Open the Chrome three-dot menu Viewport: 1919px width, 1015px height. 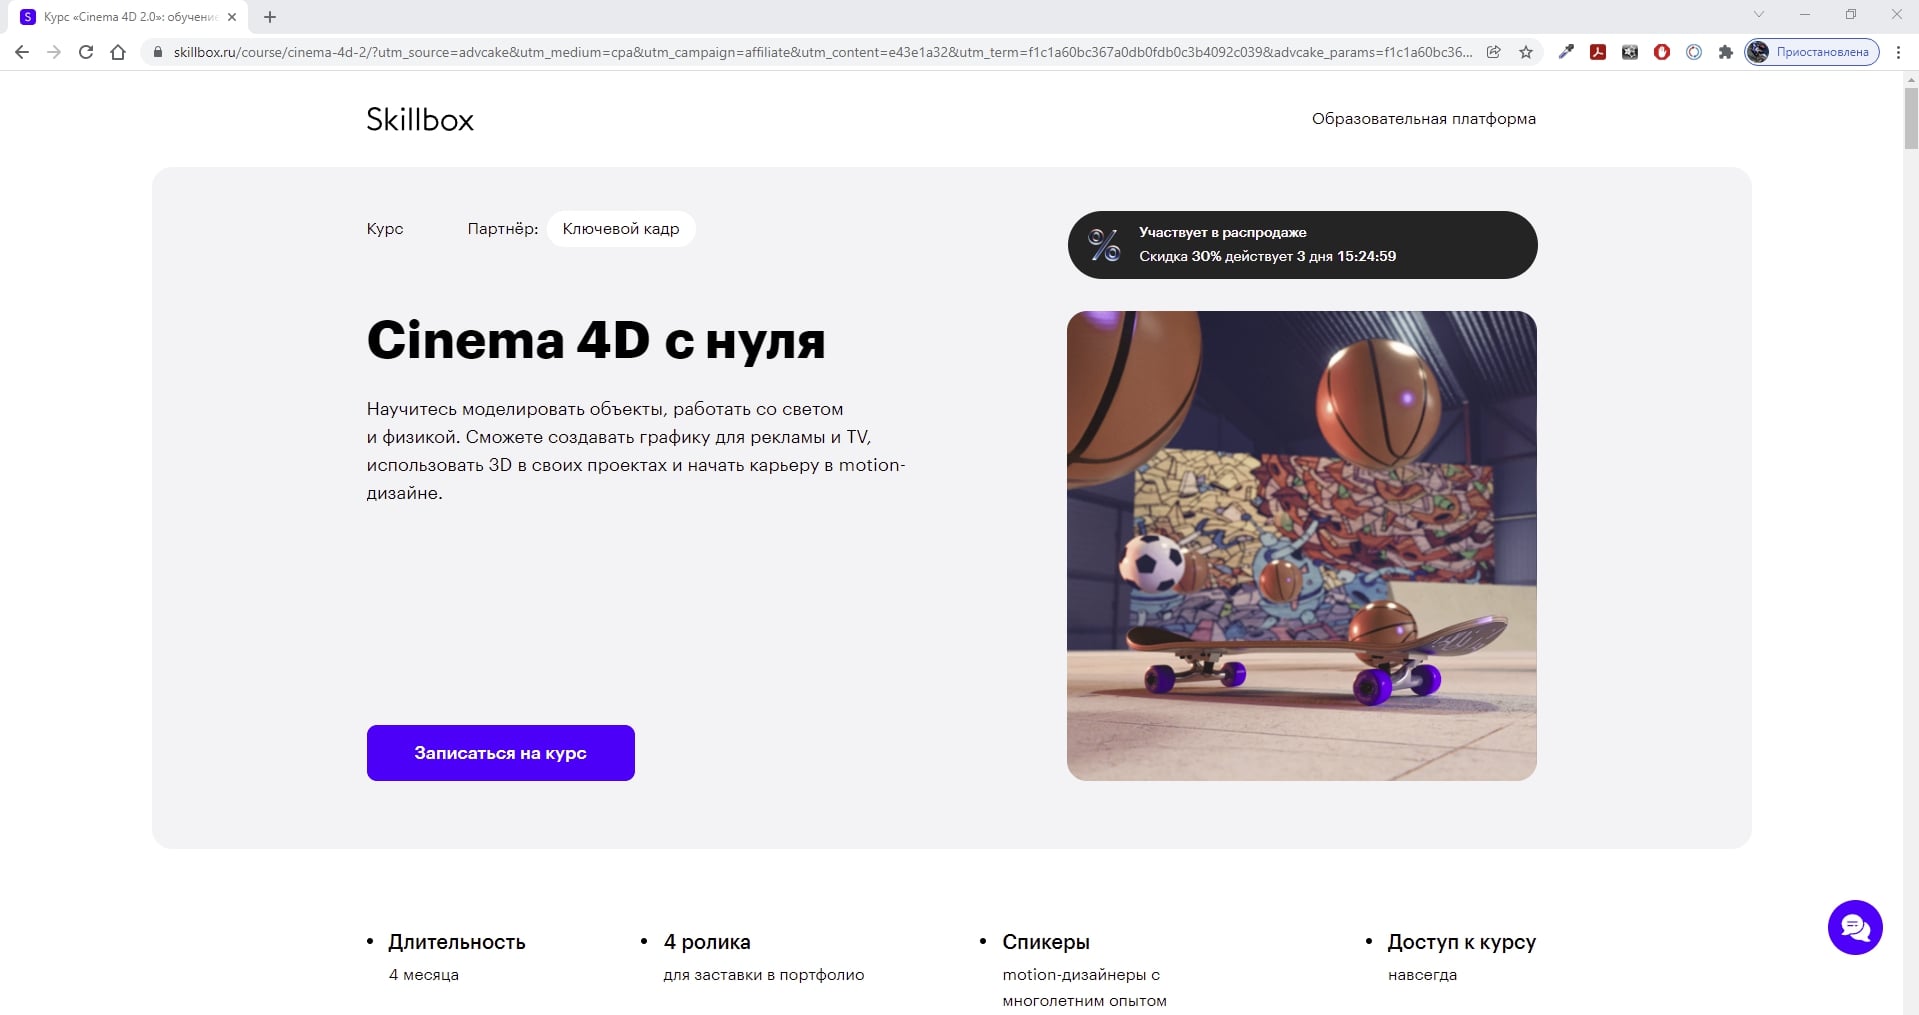[x=1898, y=52]
